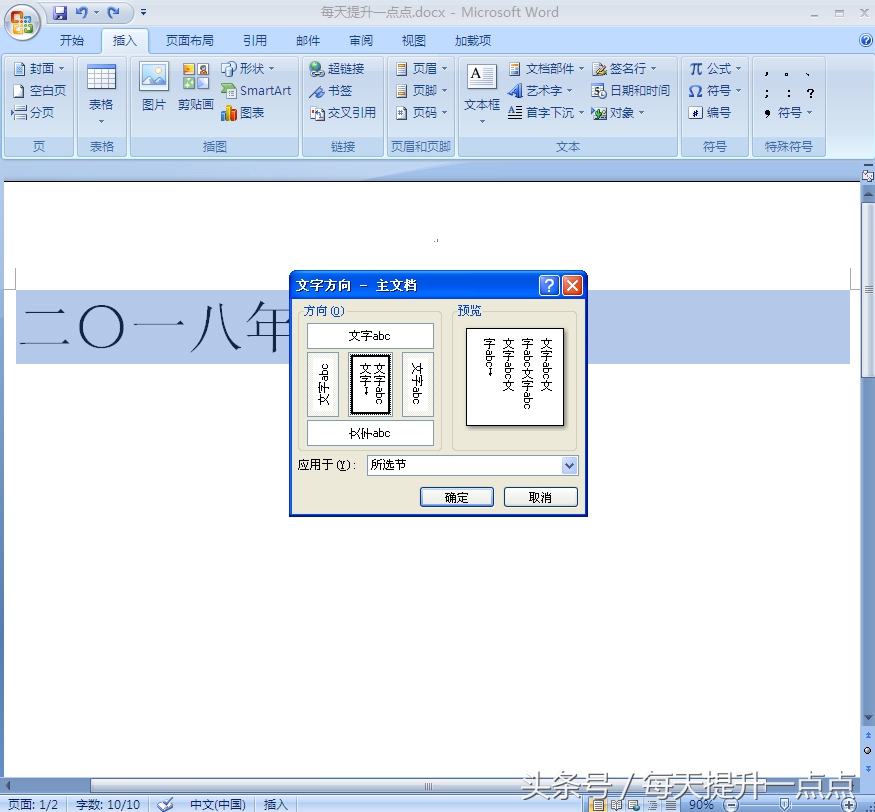
Task: Insert a blank page (空白页)
Action: pos(39,91)
